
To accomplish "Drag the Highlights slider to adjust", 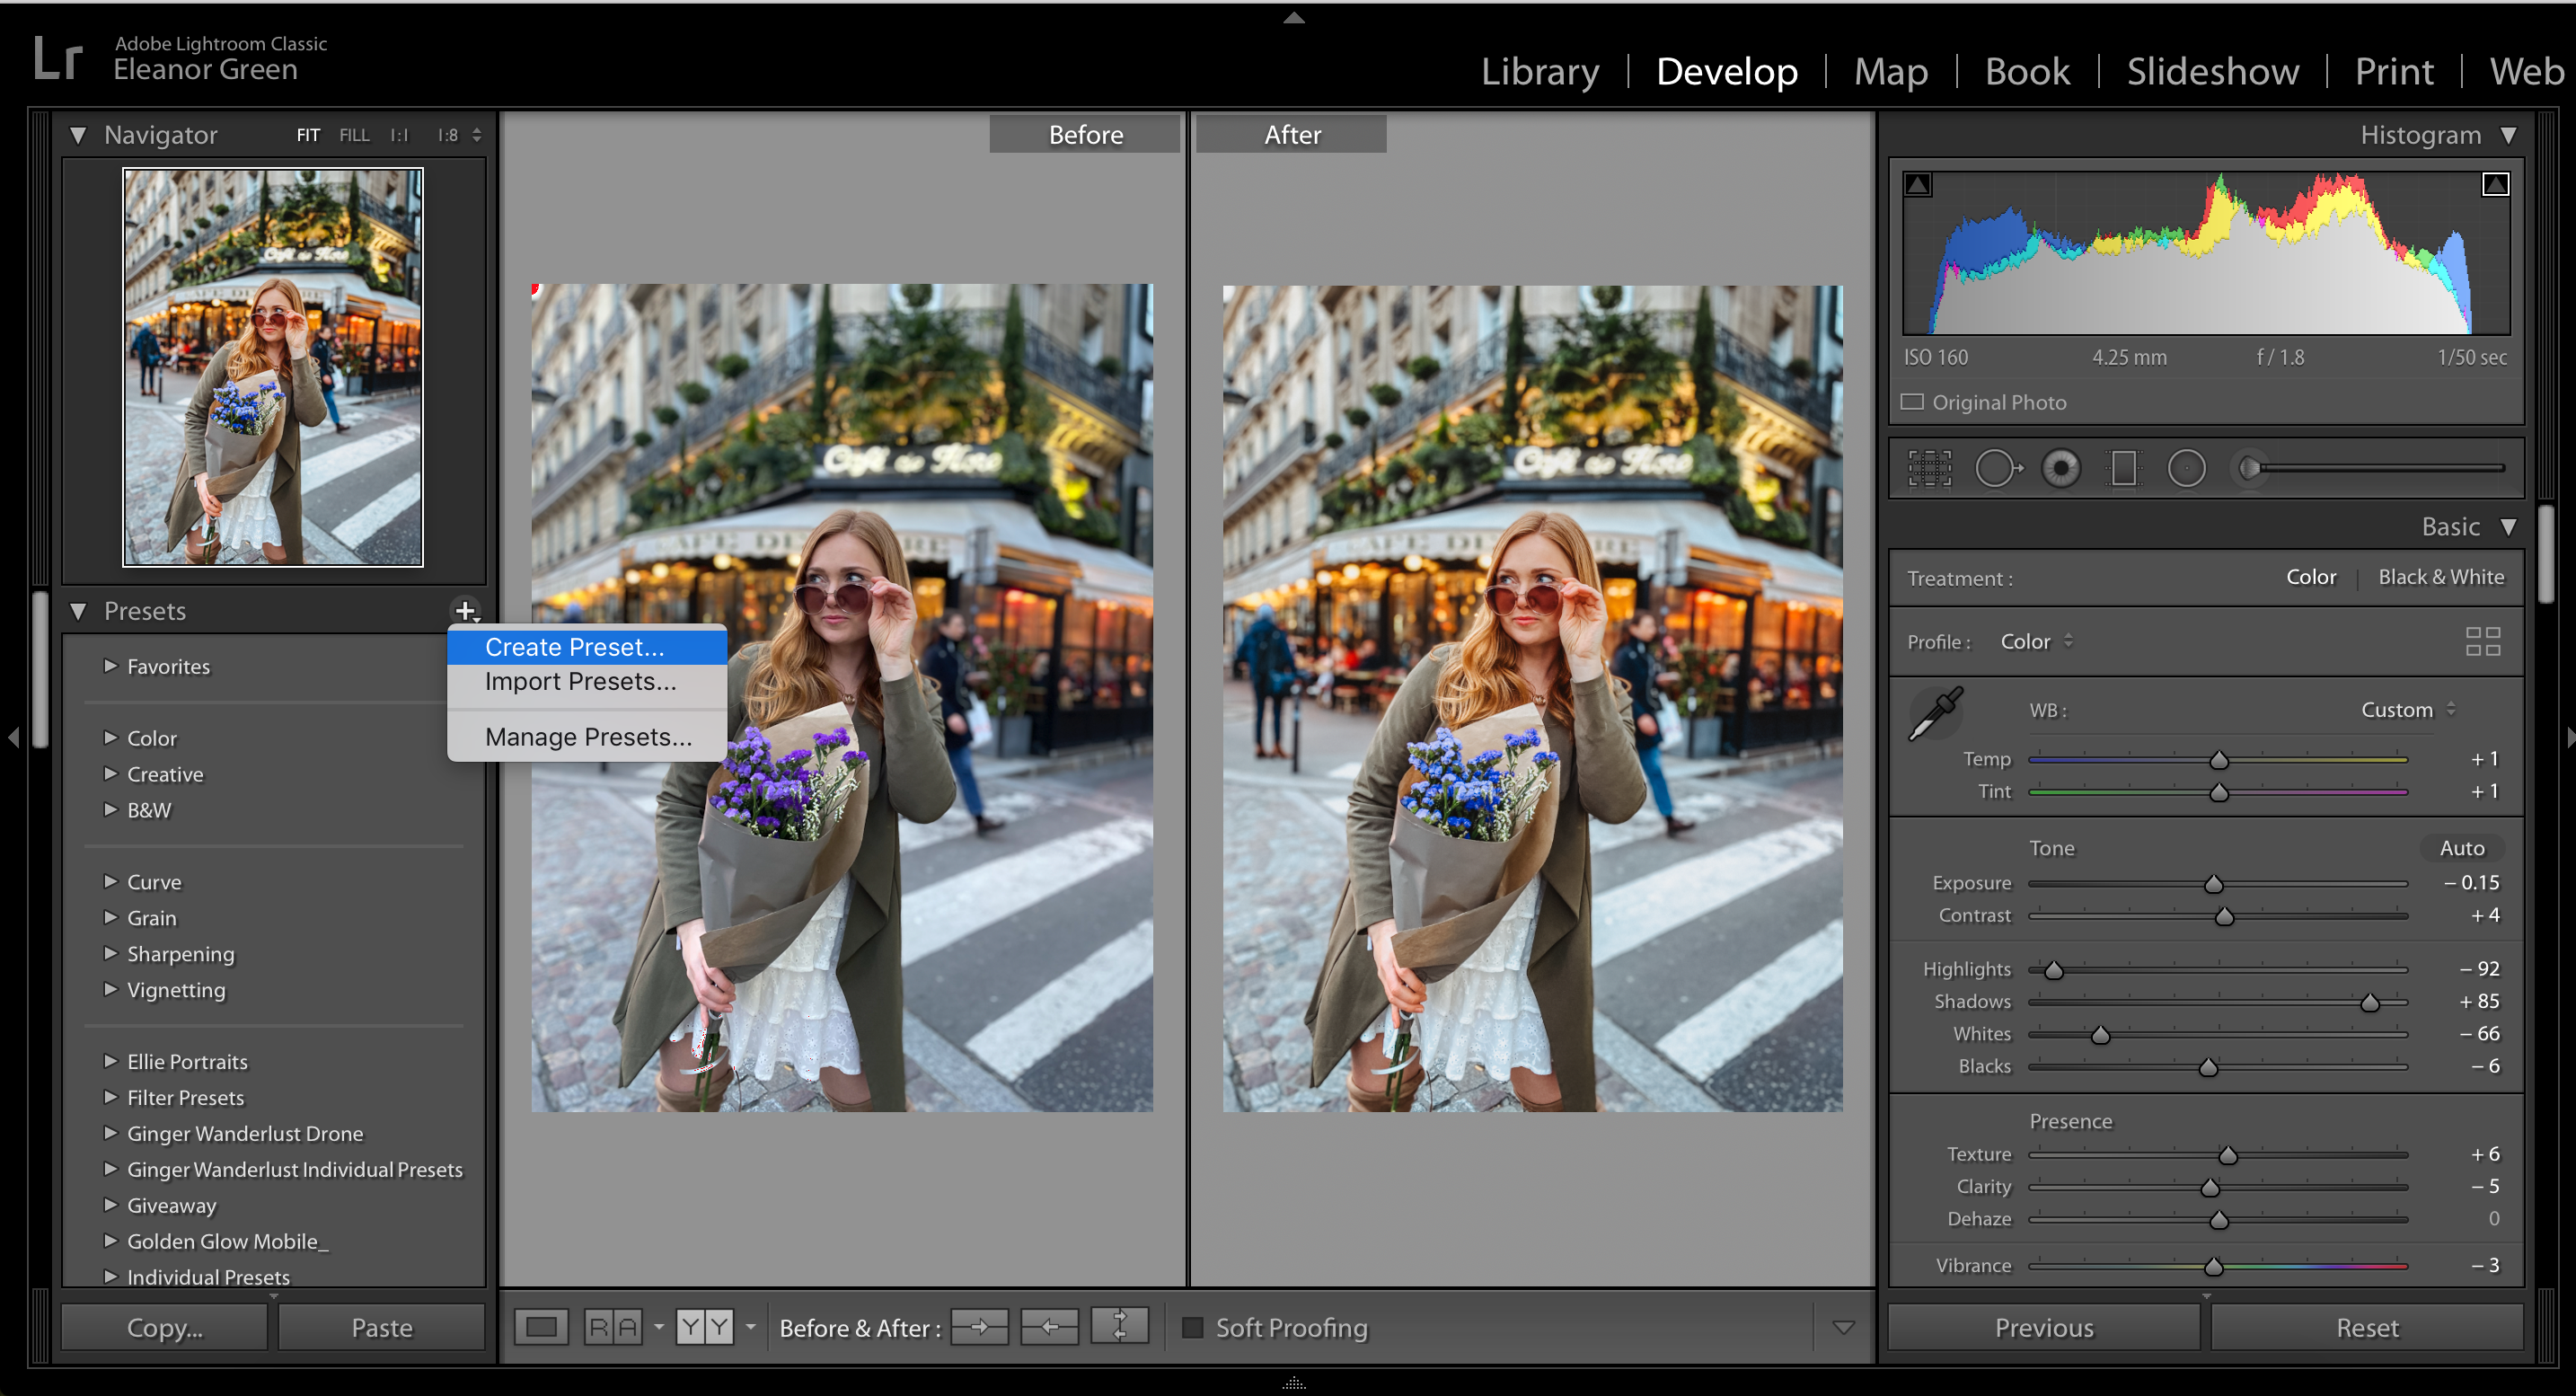I will point(2047,967).
